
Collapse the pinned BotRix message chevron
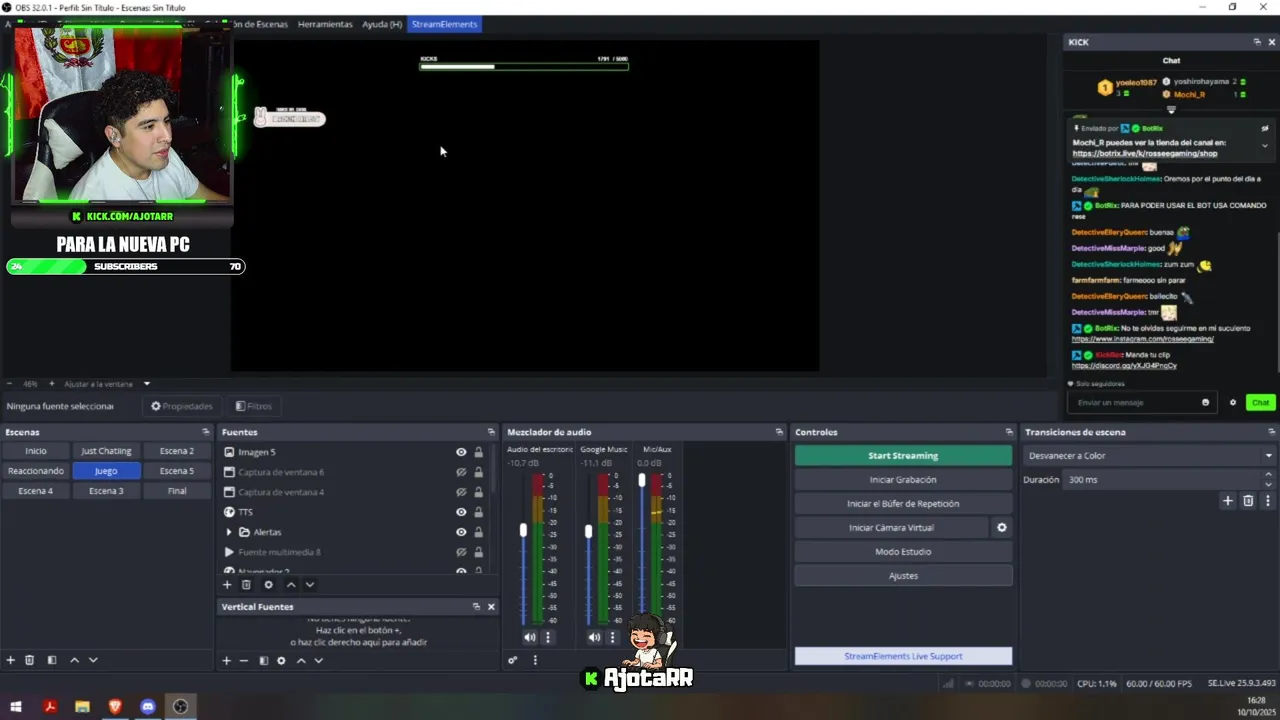[x=1264, y=146]
